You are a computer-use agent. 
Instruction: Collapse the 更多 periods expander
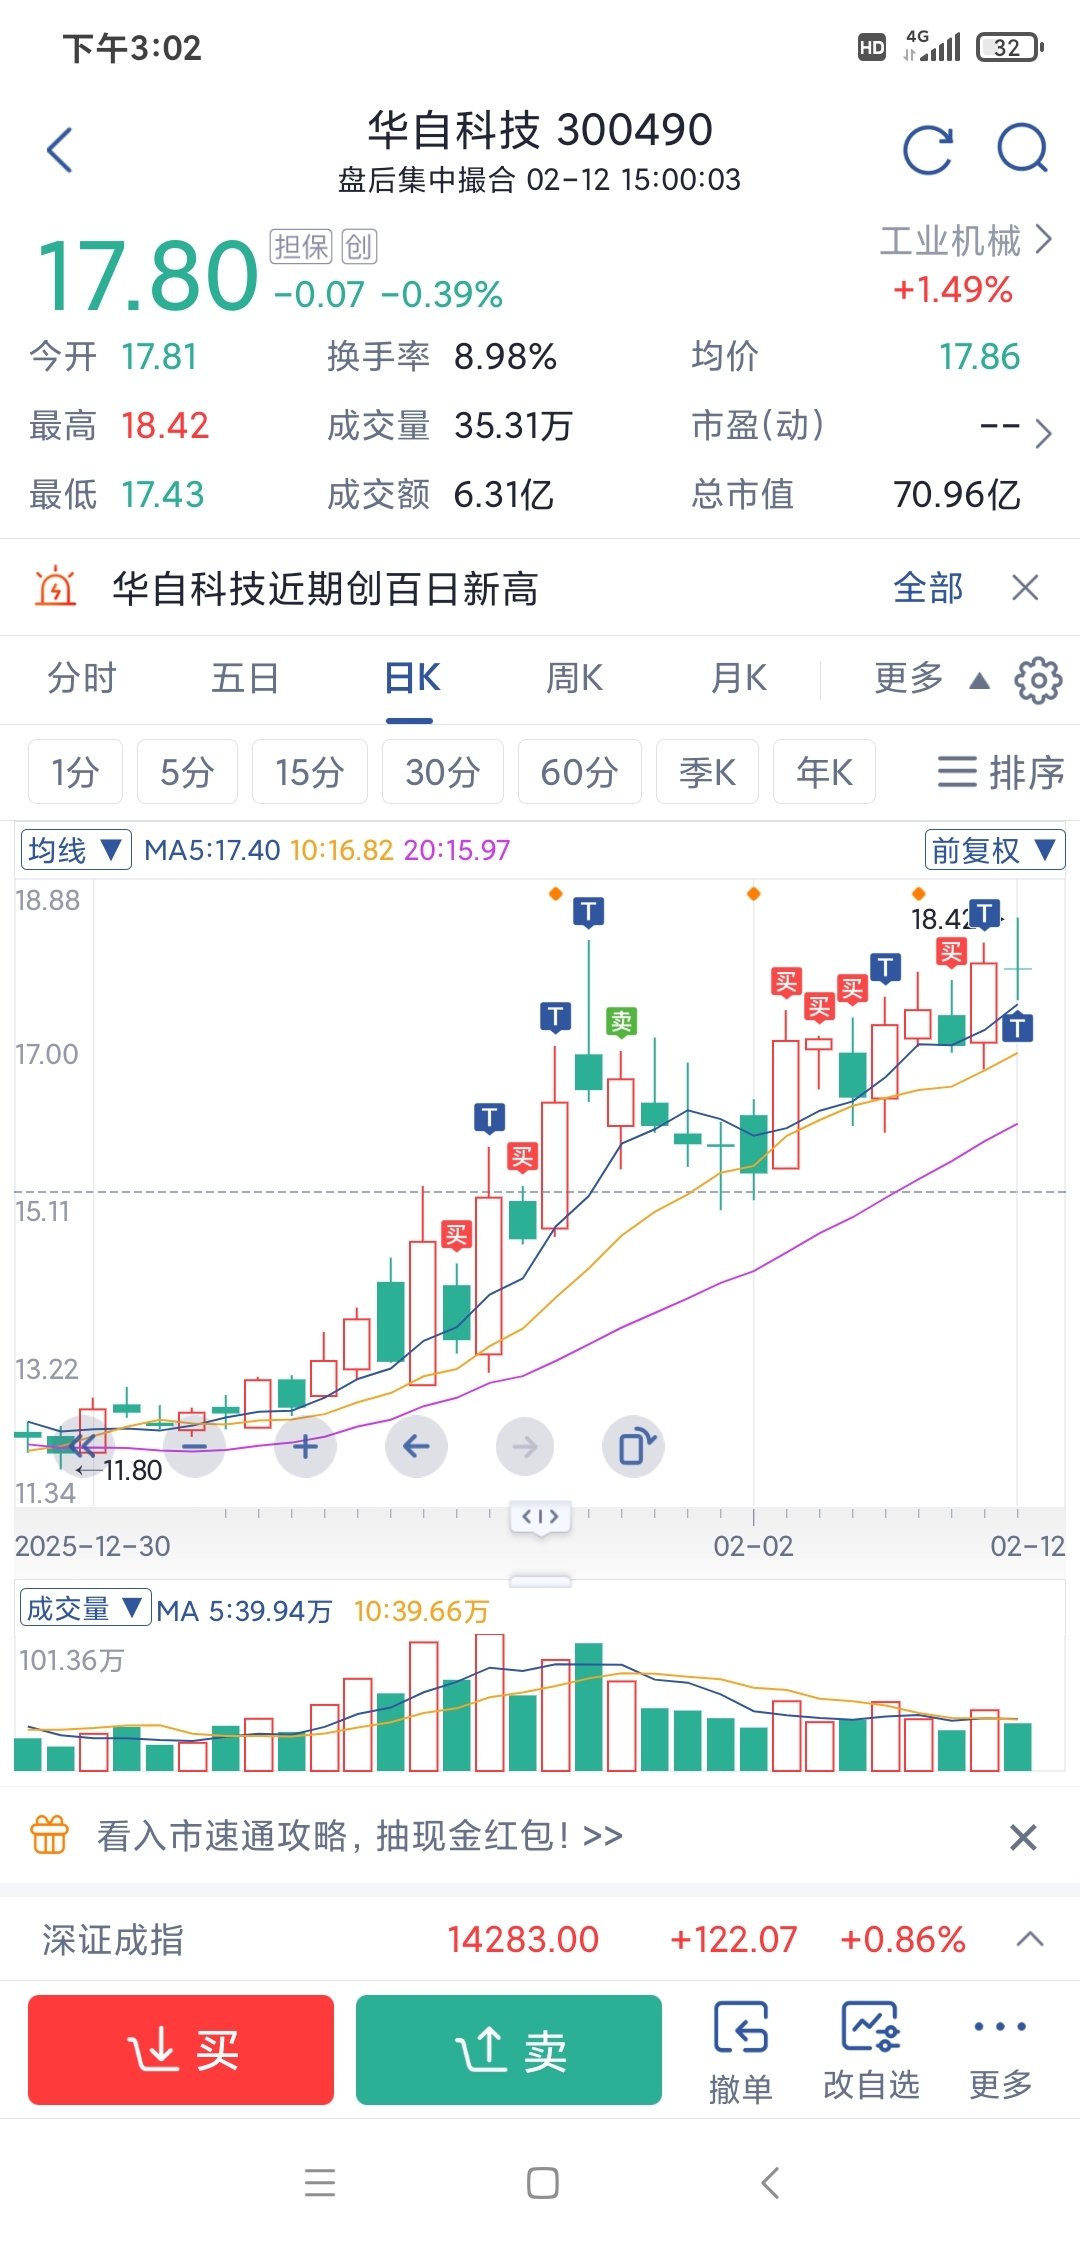(x=930, y=679)
